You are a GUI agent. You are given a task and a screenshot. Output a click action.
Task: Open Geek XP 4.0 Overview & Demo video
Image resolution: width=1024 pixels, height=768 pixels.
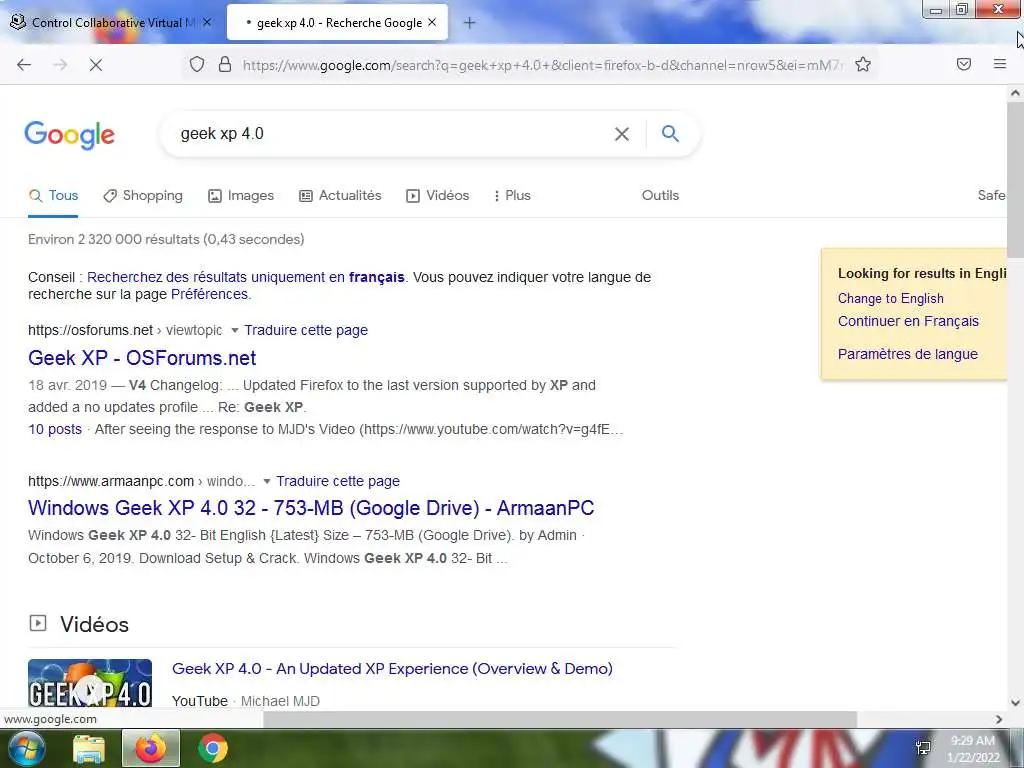click(392, 669)
